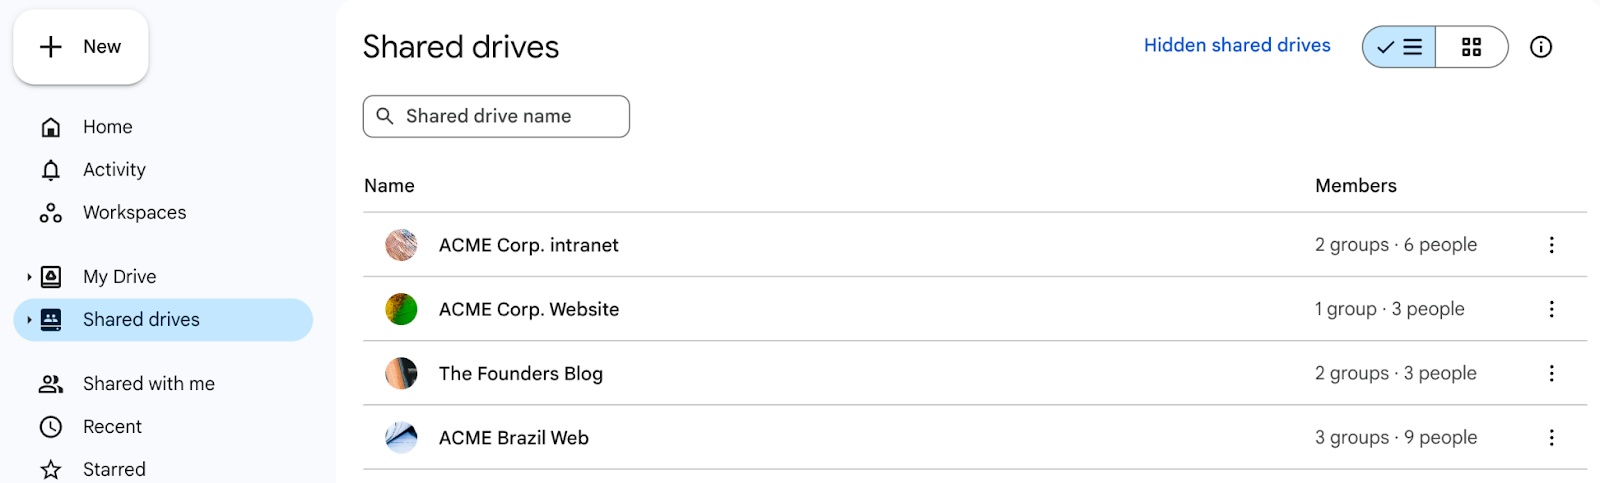Viewport: 1600px width, 483px height.
Task: Click the info details icon
Action: (x=1541, y=47)
